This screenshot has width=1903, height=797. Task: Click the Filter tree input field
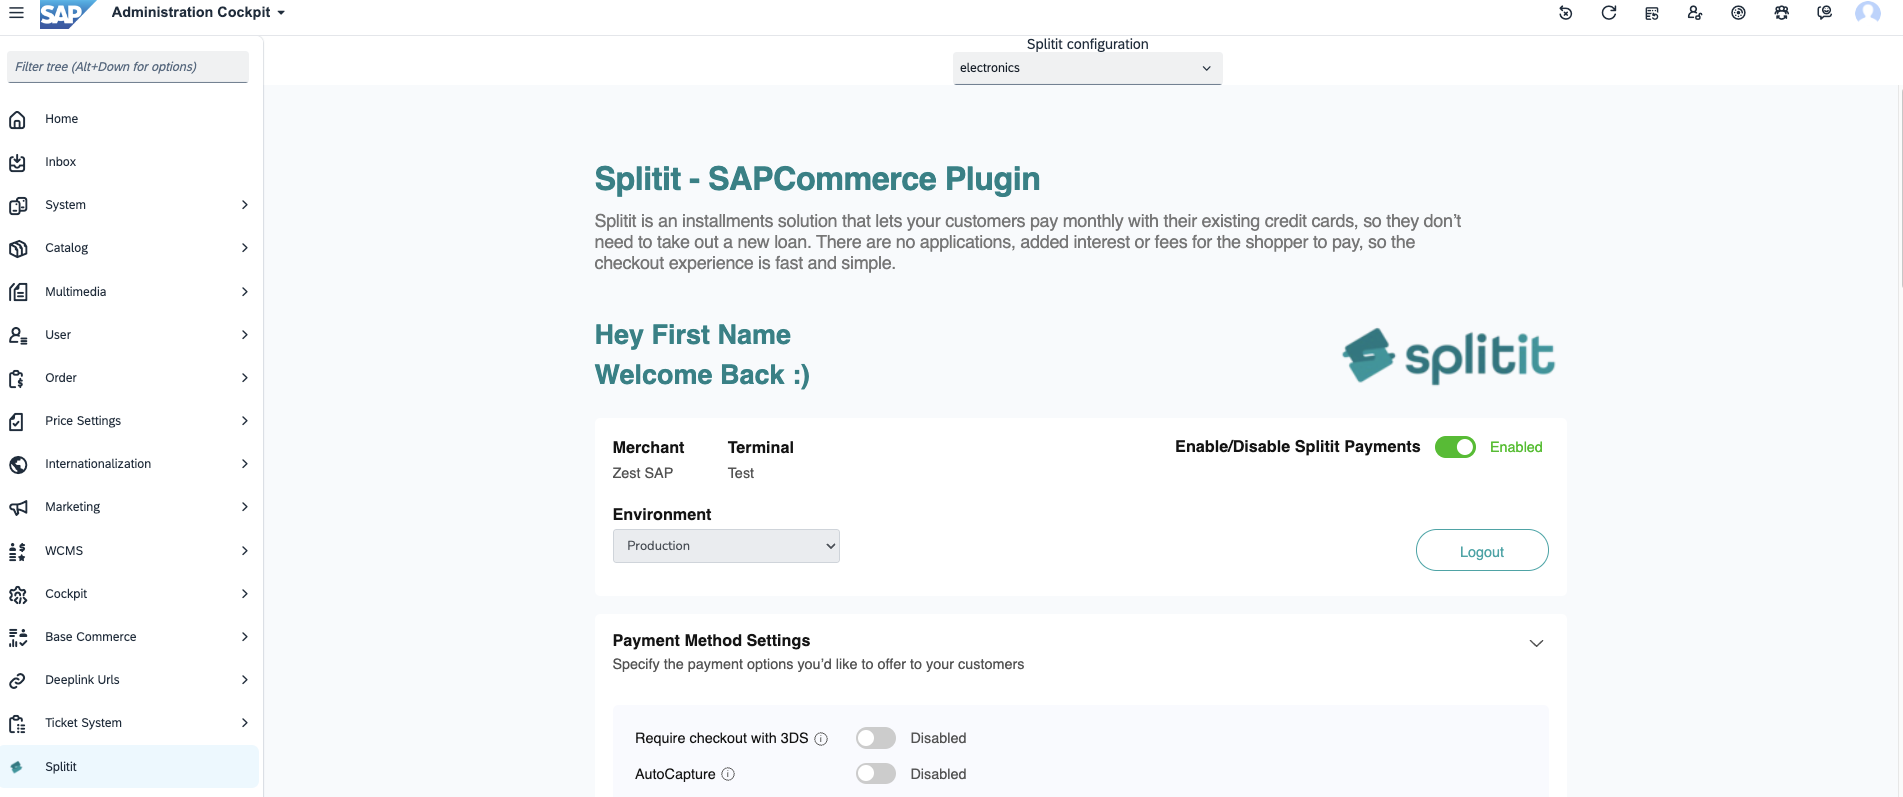coord(127,67)
